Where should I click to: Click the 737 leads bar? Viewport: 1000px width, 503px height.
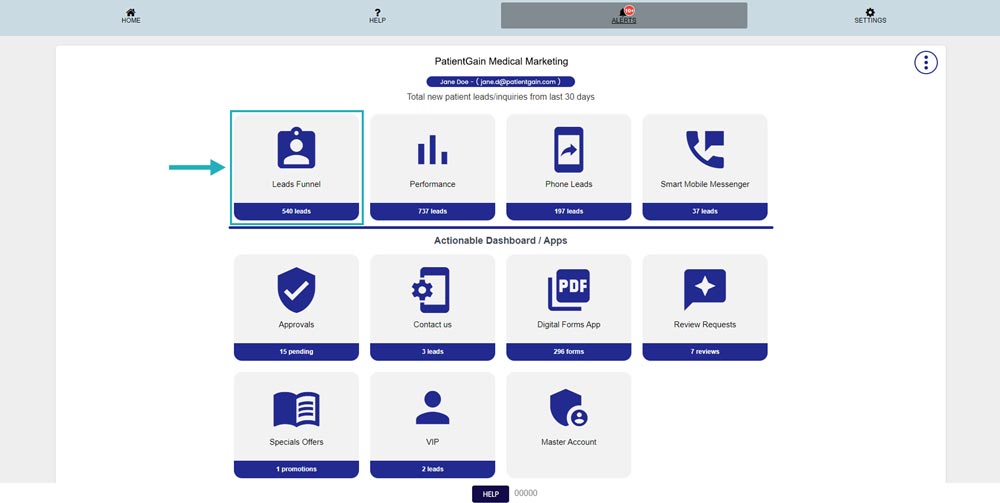click(432, 211)
